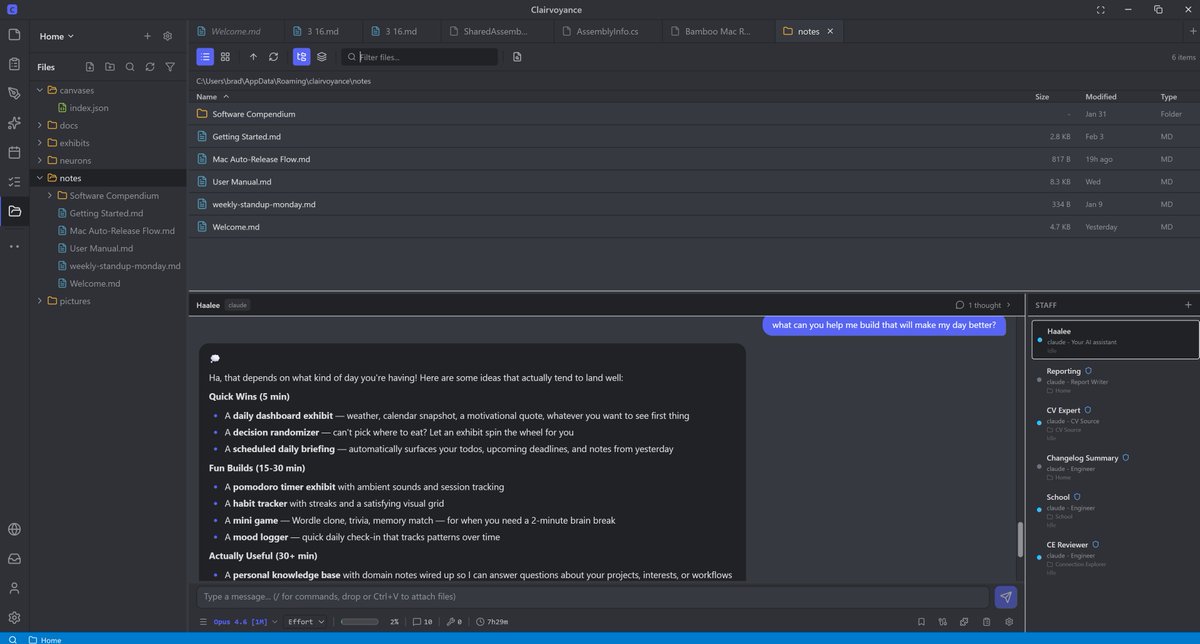Open the open-folder files icon in left rail

point(14,211)
